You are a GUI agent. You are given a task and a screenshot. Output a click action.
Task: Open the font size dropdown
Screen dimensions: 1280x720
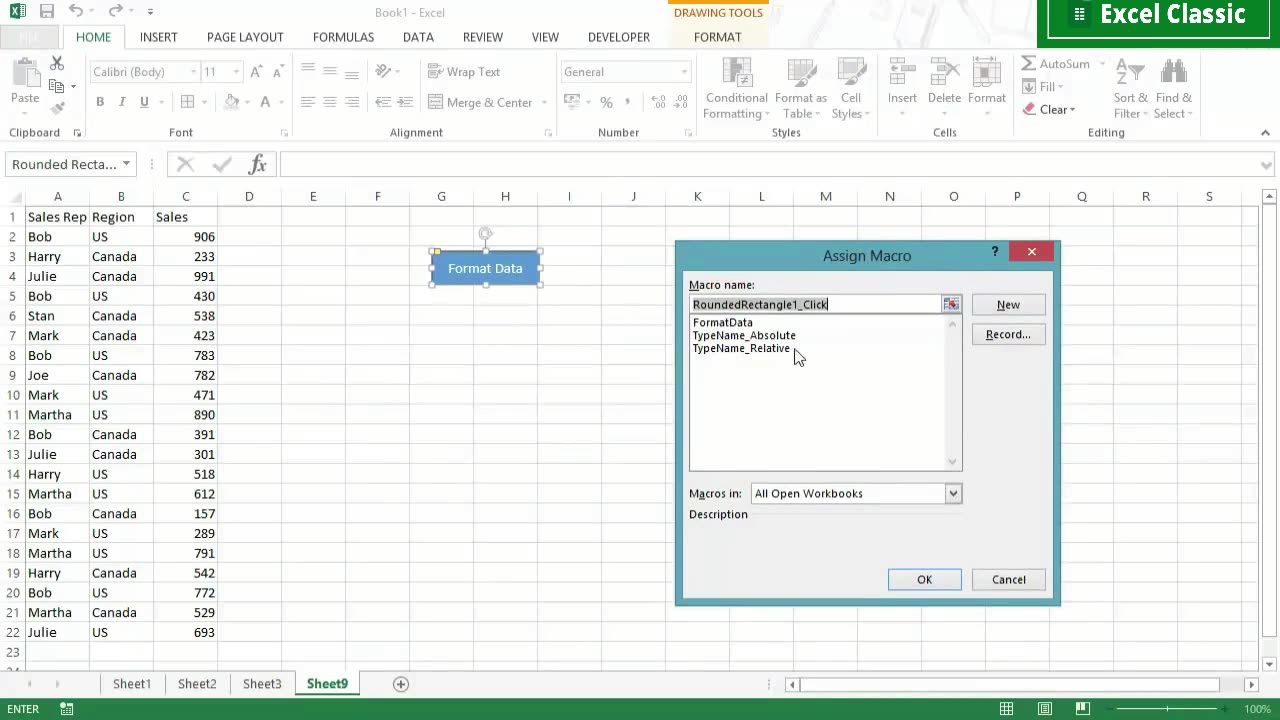[236, 72]
